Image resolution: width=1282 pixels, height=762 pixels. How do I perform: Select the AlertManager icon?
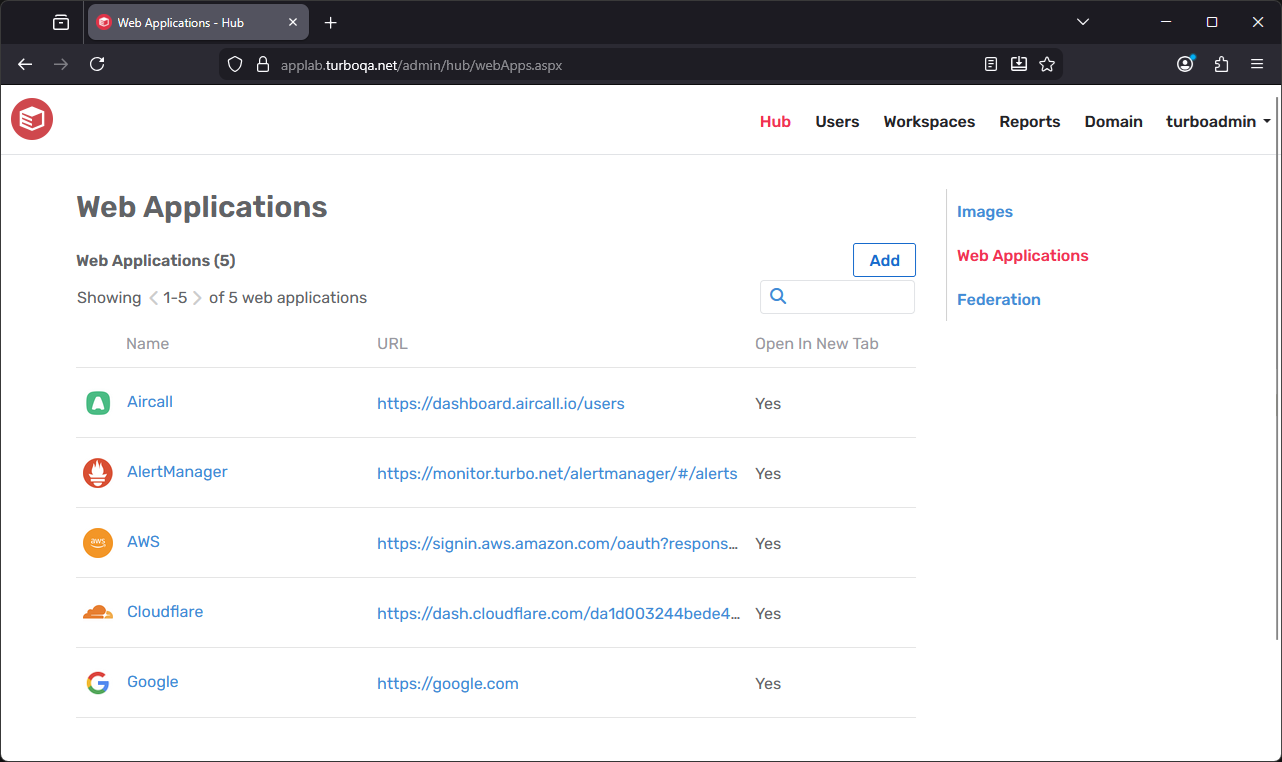[97, 472]
